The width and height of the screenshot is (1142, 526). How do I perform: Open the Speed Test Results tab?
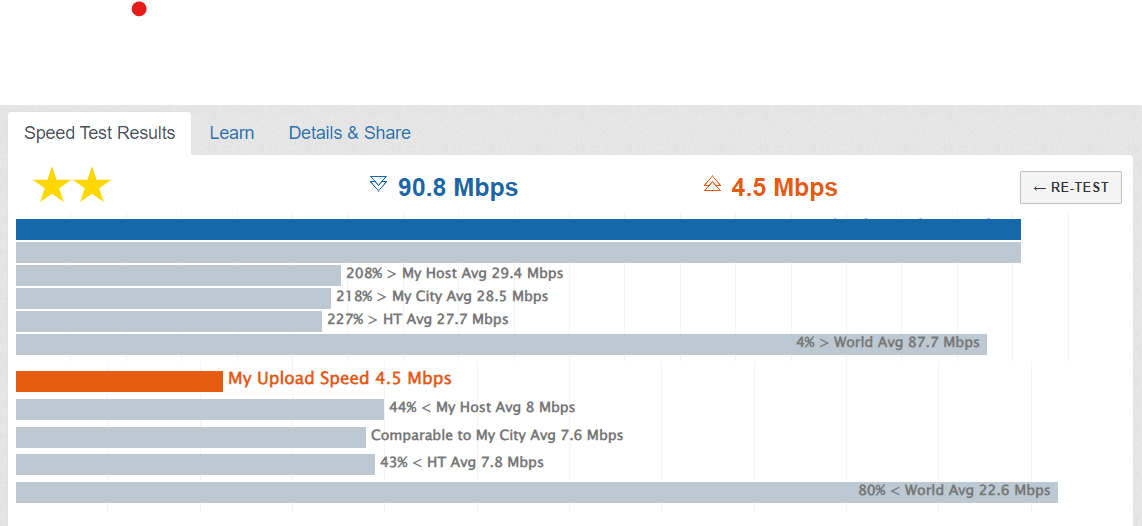tap(100, 133)
